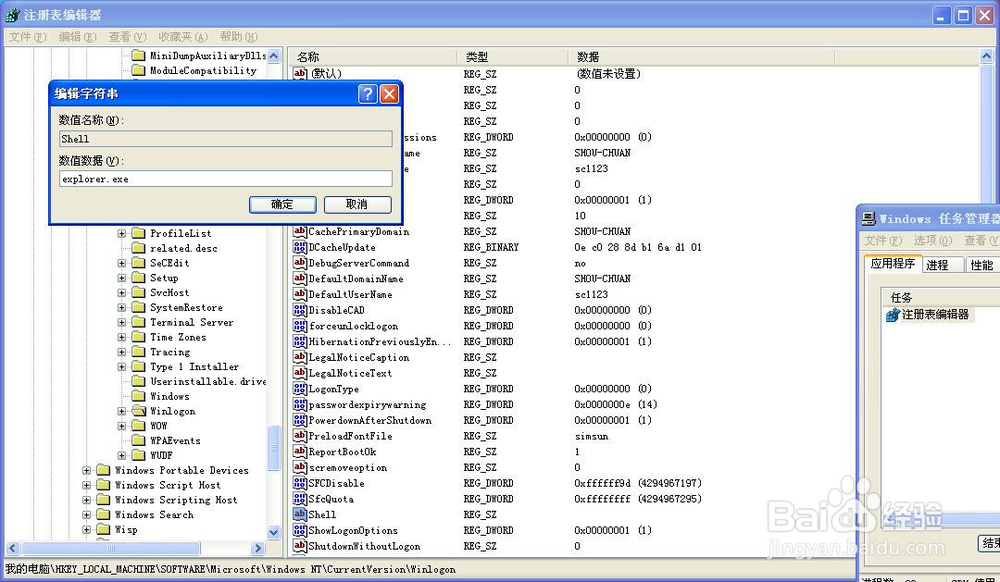Click the WPAEvents folder icon
Viewport: 1000px width, 582px height.
pyautogui.click(x=138, y=440)
